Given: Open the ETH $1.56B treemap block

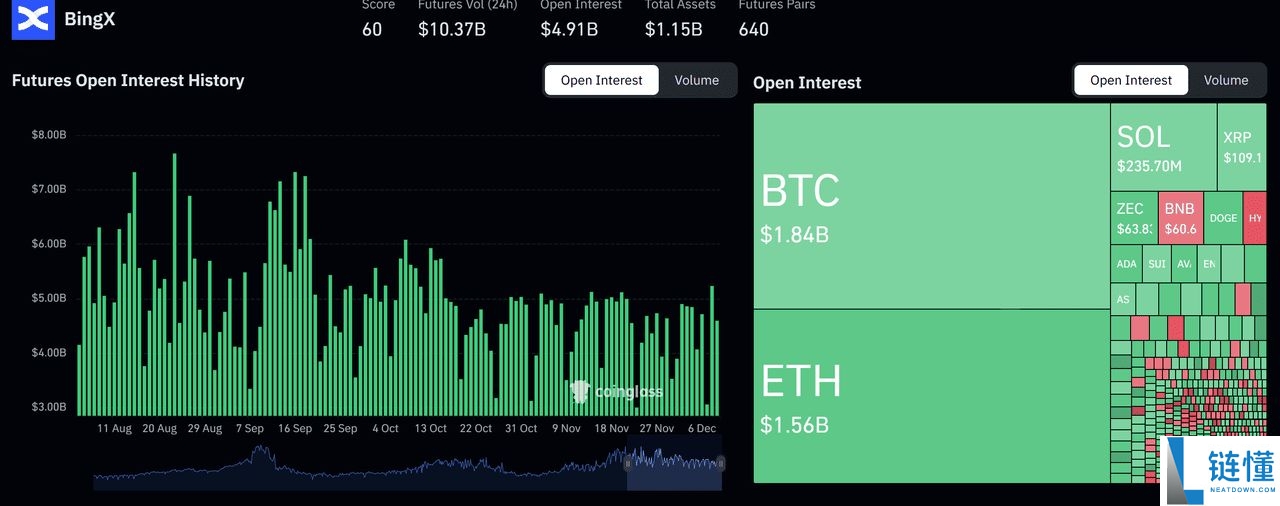Looking at the screenshot, I should tap(930, 396).
